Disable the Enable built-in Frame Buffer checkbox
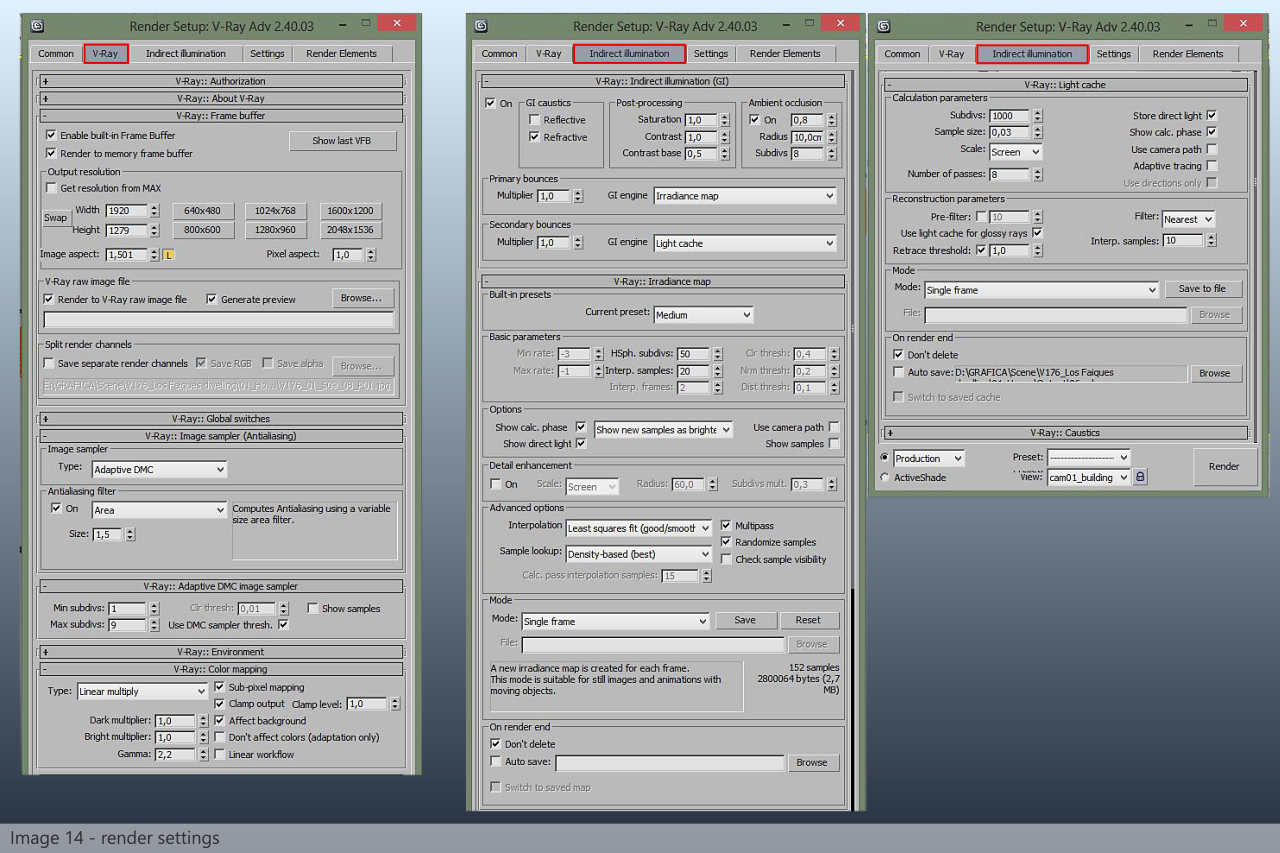 point(51,135)
